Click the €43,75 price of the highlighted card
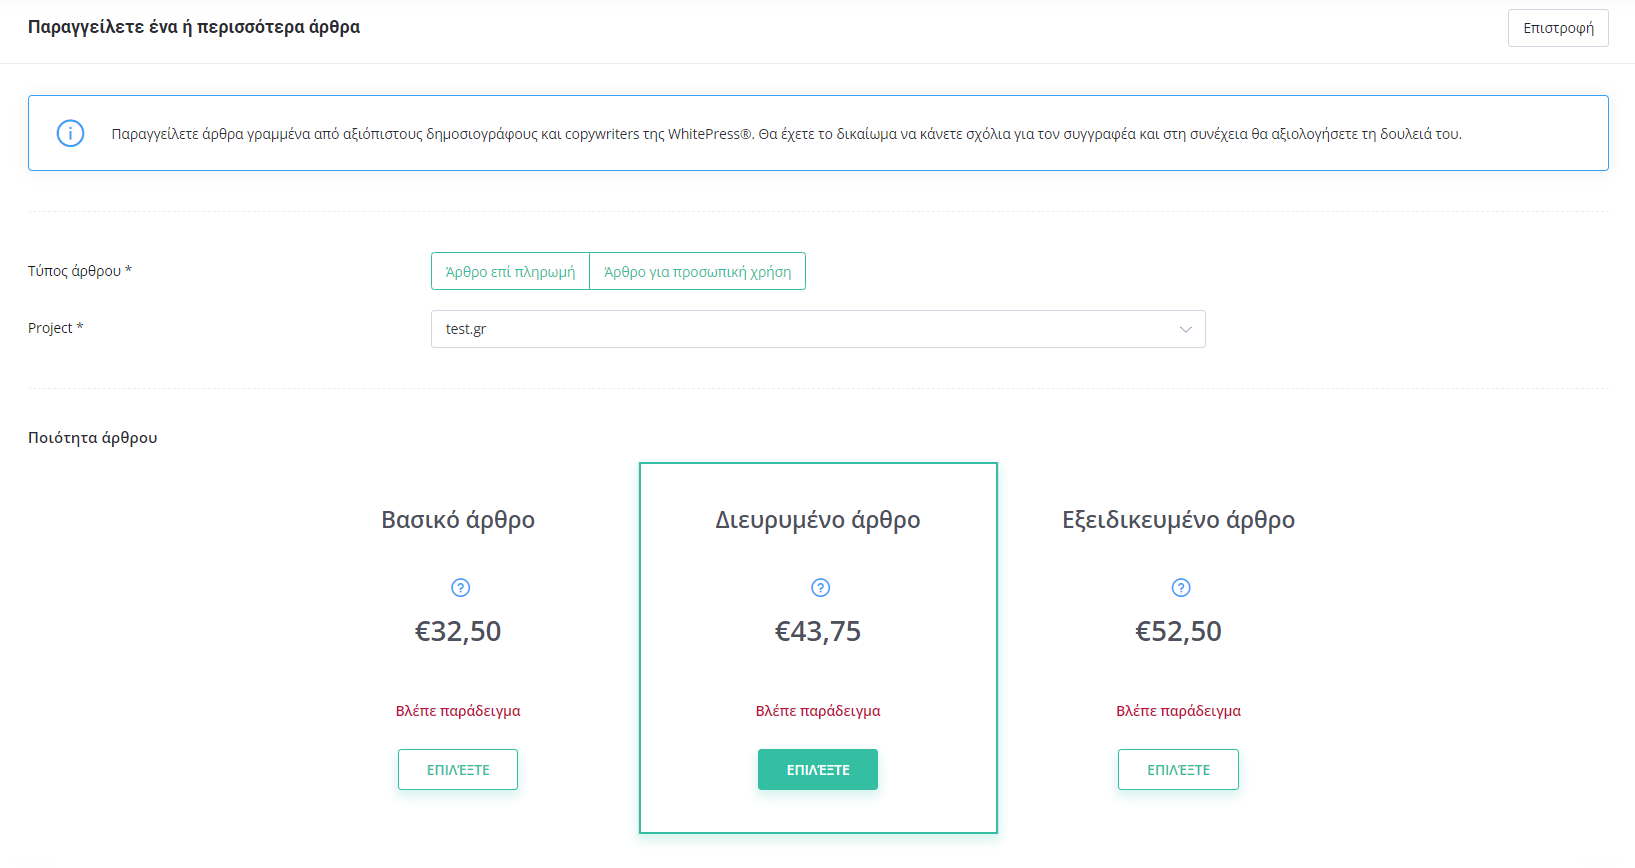Screen dimensions: 1635x868 [x=818, y=631]
